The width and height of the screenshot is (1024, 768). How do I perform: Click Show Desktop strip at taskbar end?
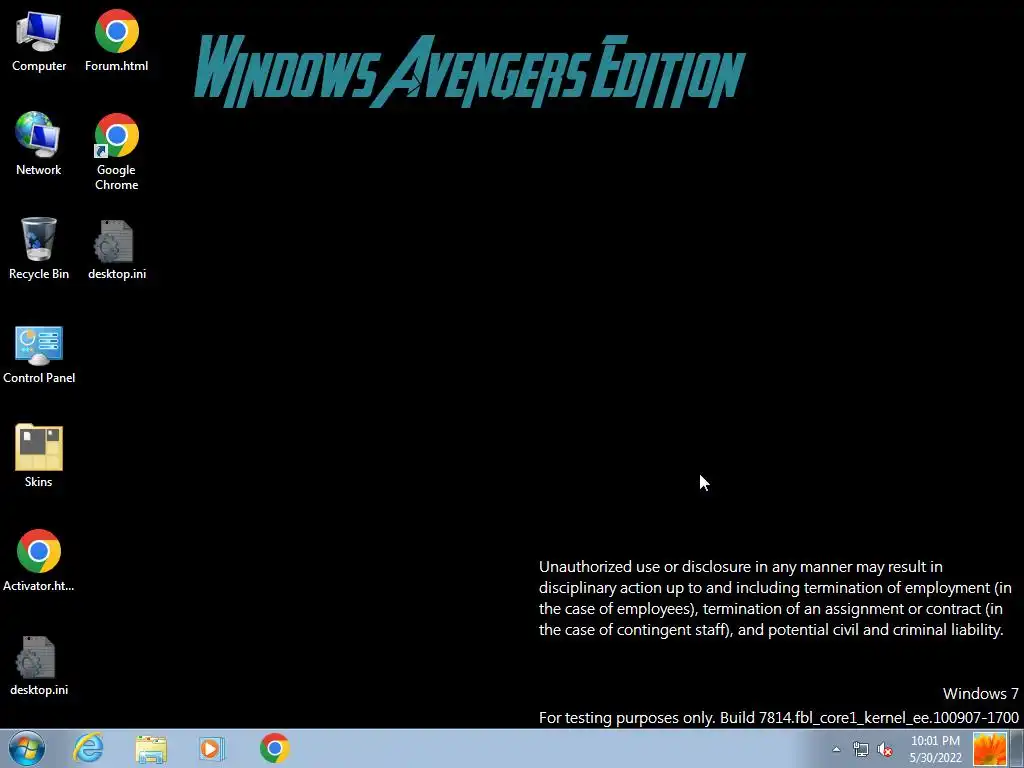(1017, 749)
